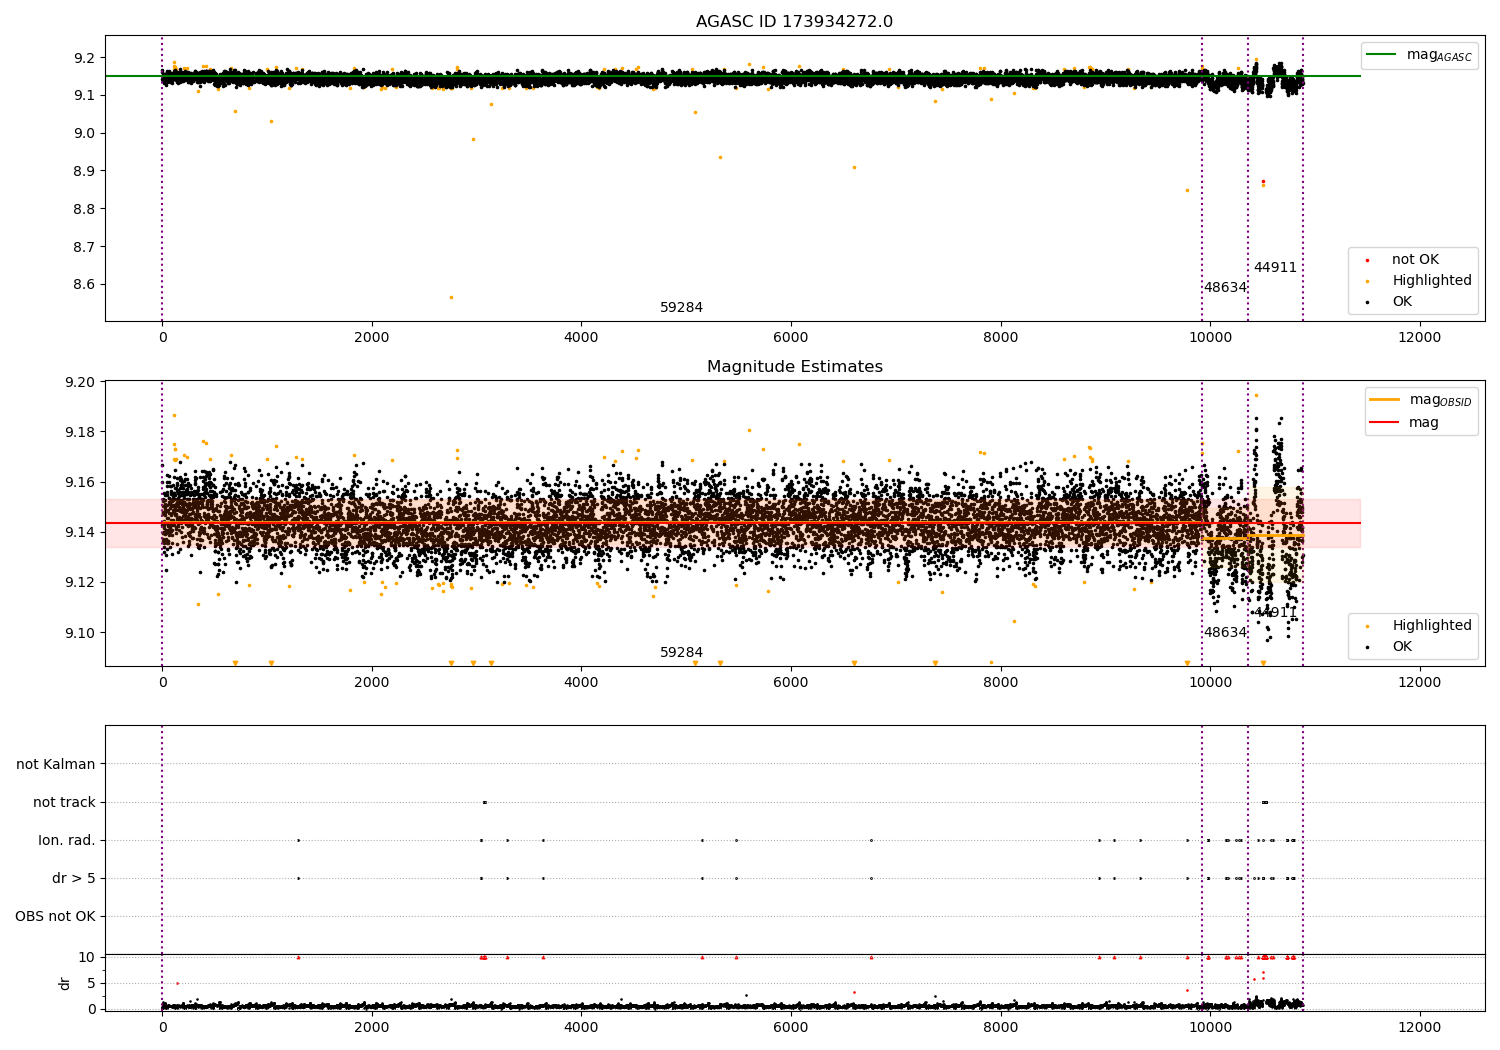
Task: Select 'Highlighted' legend entry in Magnitude Estimates plot
Action: tap(1432, 626)
